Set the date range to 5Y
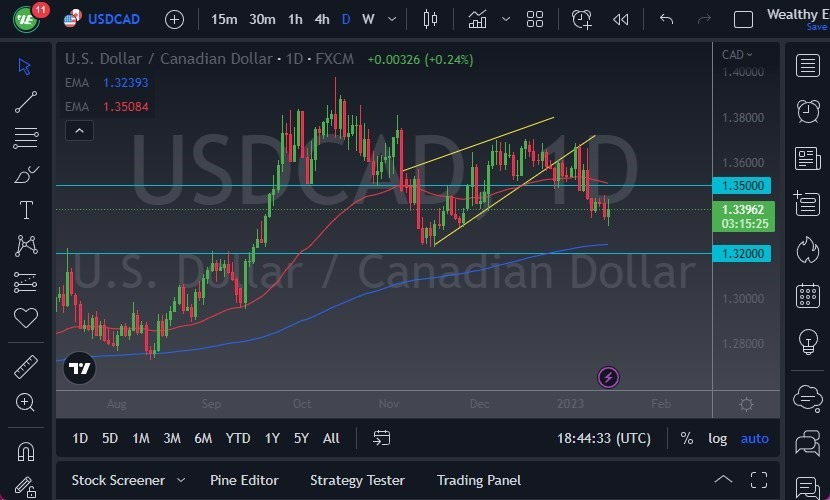 (301, 438)
